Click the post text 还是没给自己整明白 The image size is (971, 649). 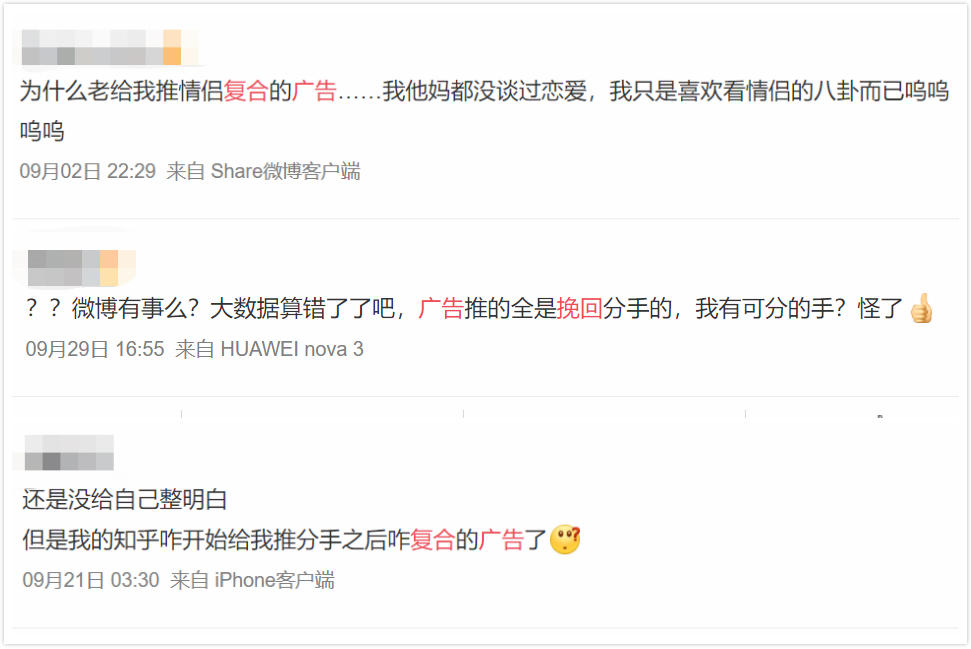coord(124,499)
